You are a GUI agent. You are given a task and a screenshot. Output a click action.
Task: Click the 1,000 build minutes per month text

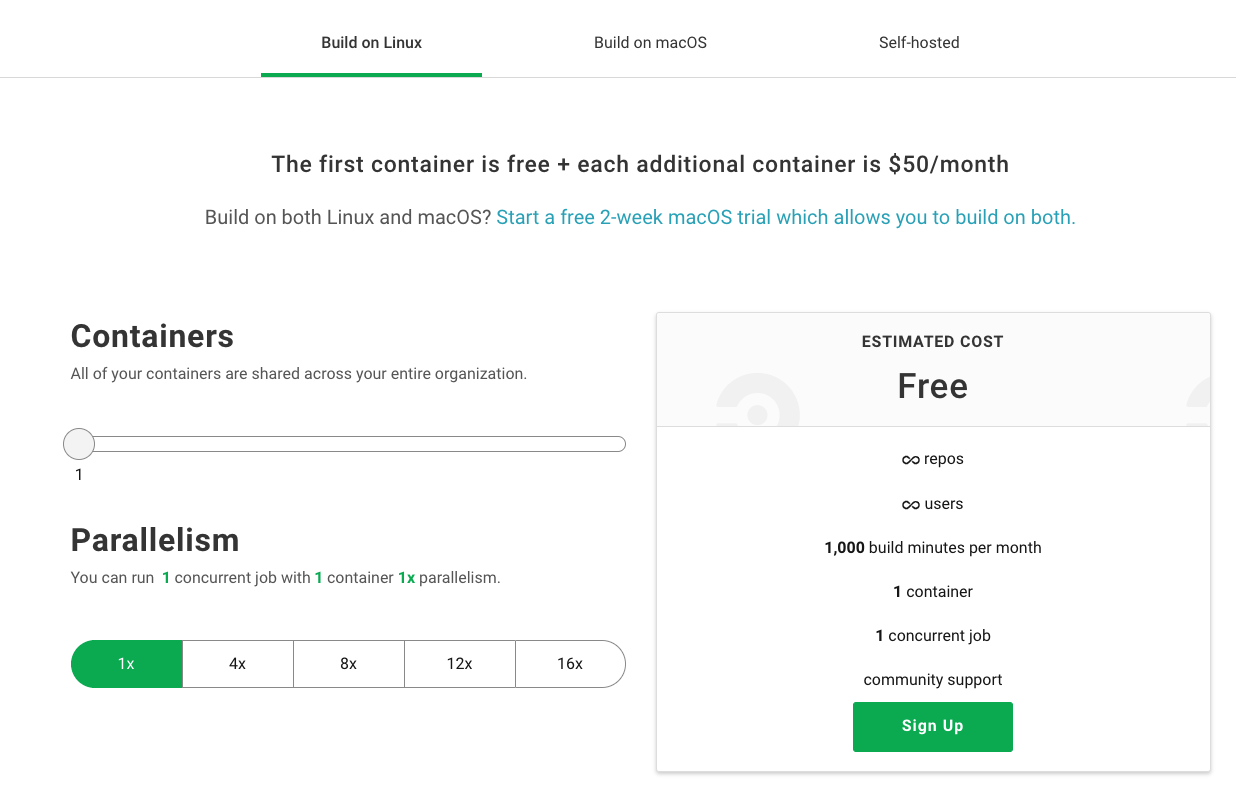pos(932,548)
